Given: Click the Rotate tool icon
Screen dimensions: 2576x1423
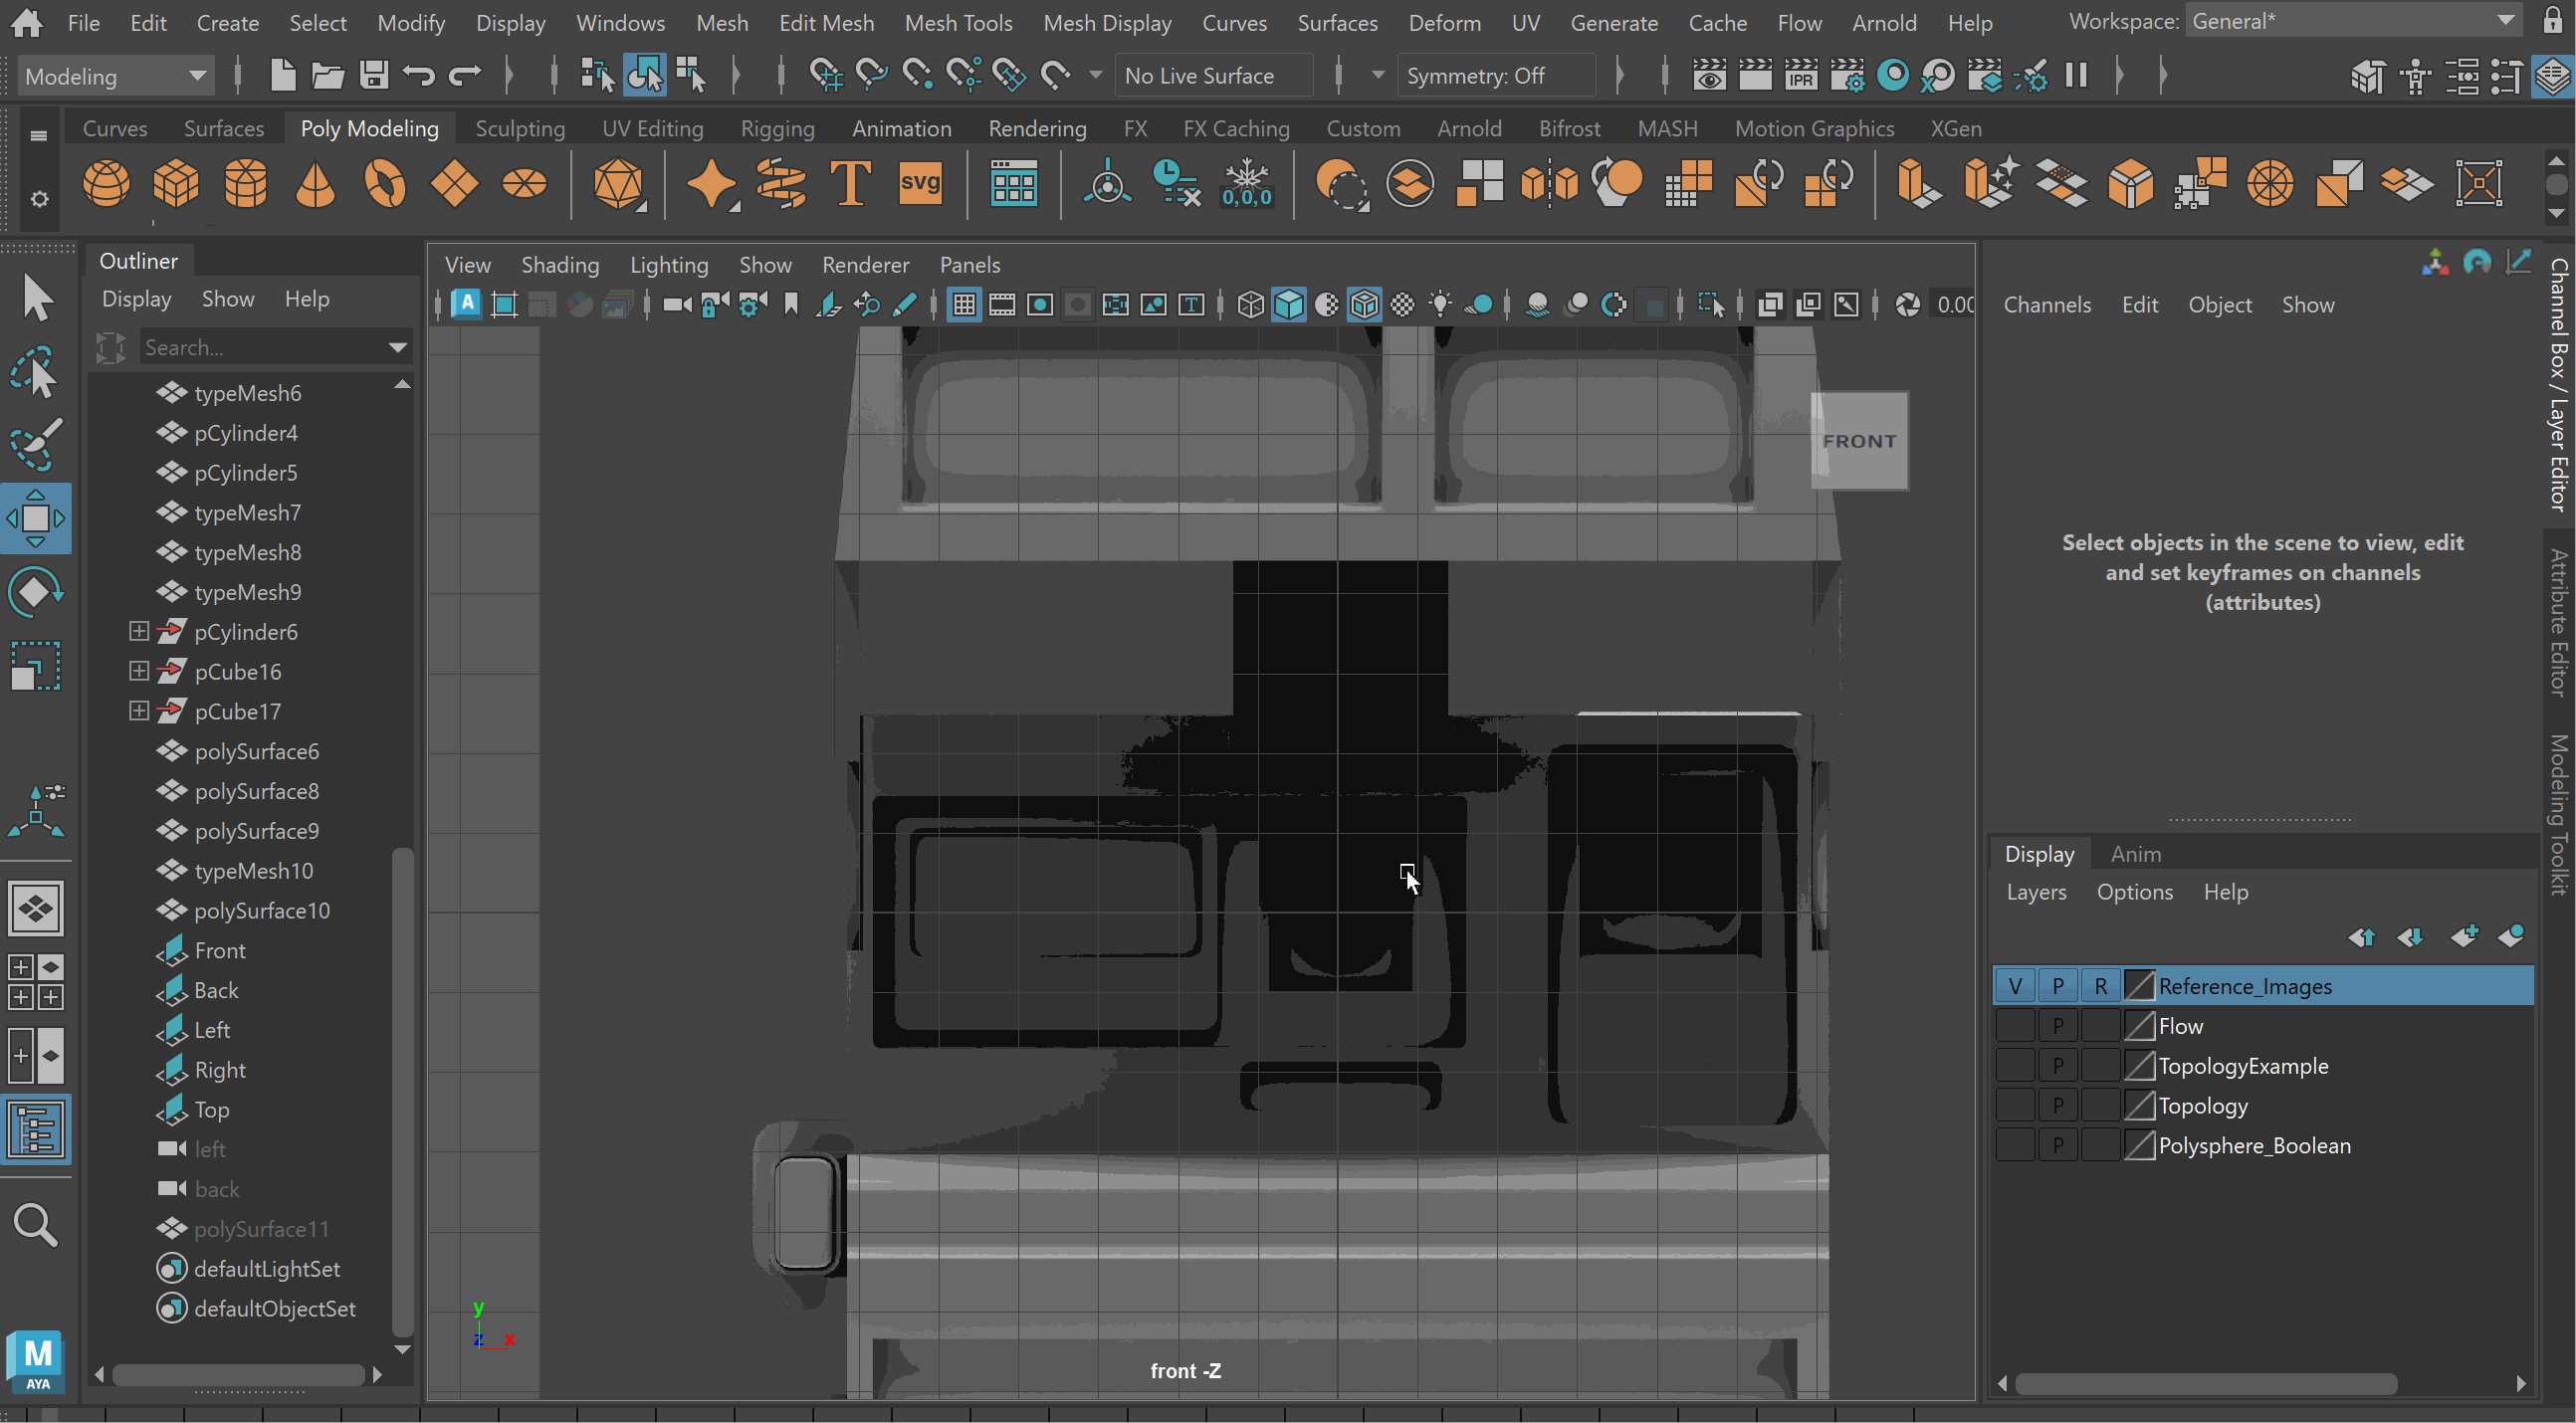Looking at the screenshot, I should (x=36, y=592).
